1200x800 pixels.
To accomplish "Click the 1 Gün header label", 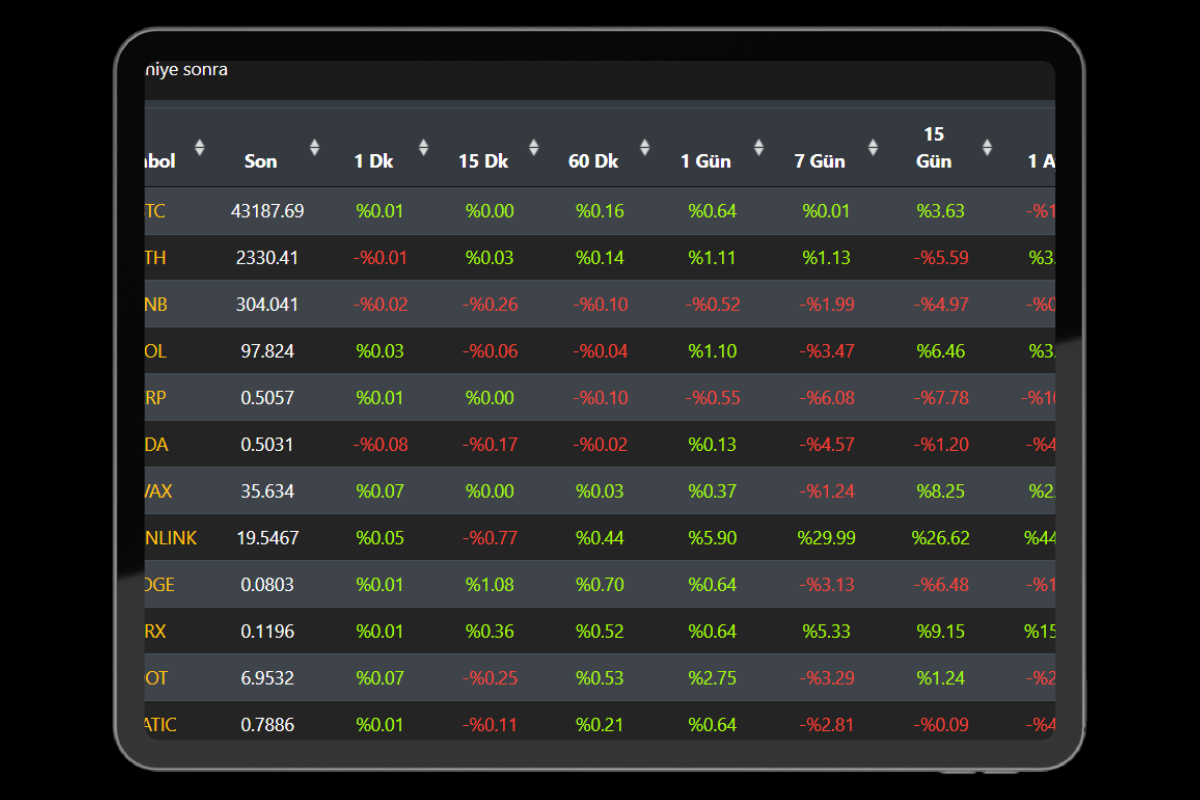I will tap(706, 161).
